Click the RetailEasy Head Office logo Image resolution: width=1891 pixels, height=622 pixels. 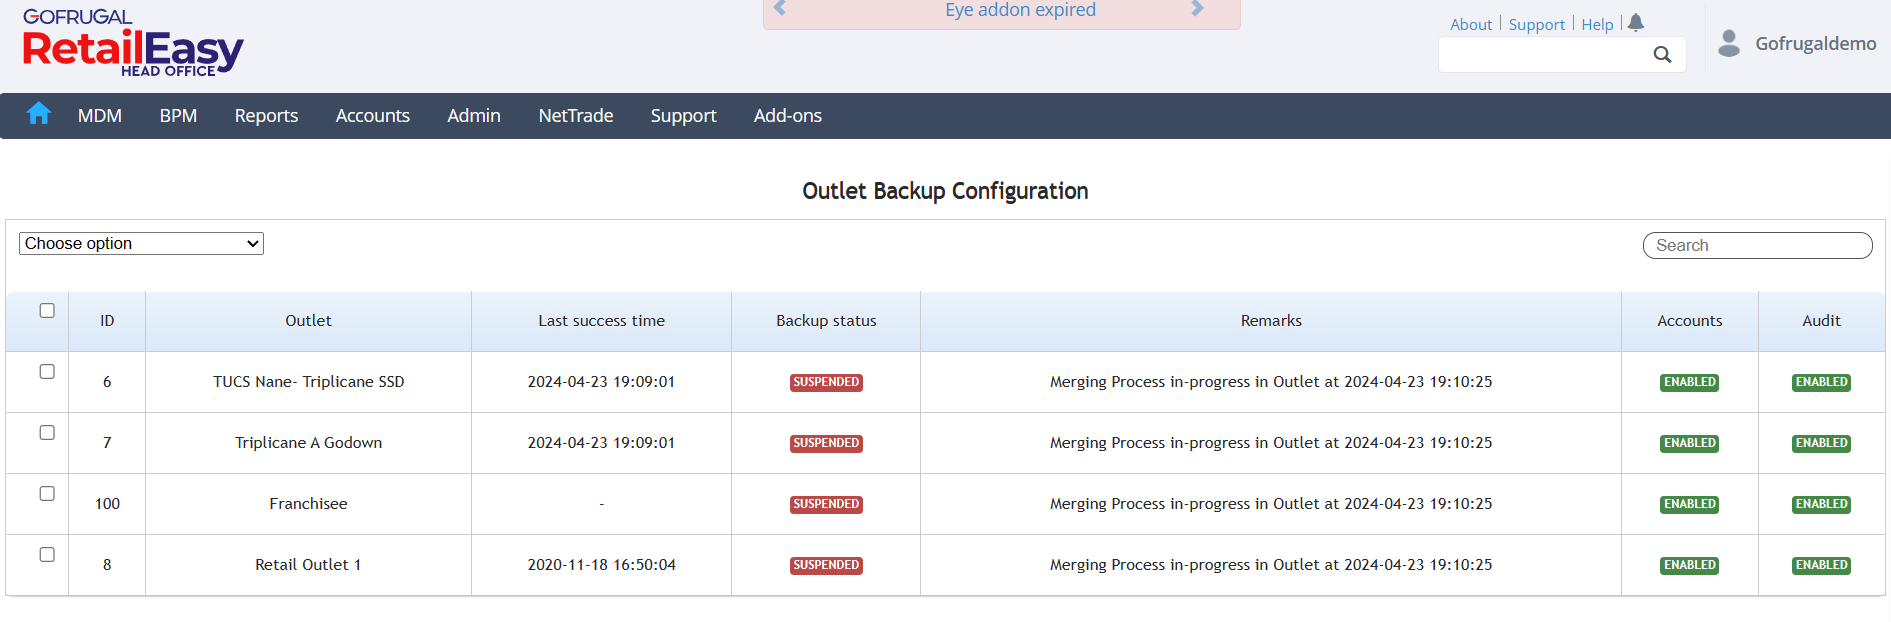133,43
